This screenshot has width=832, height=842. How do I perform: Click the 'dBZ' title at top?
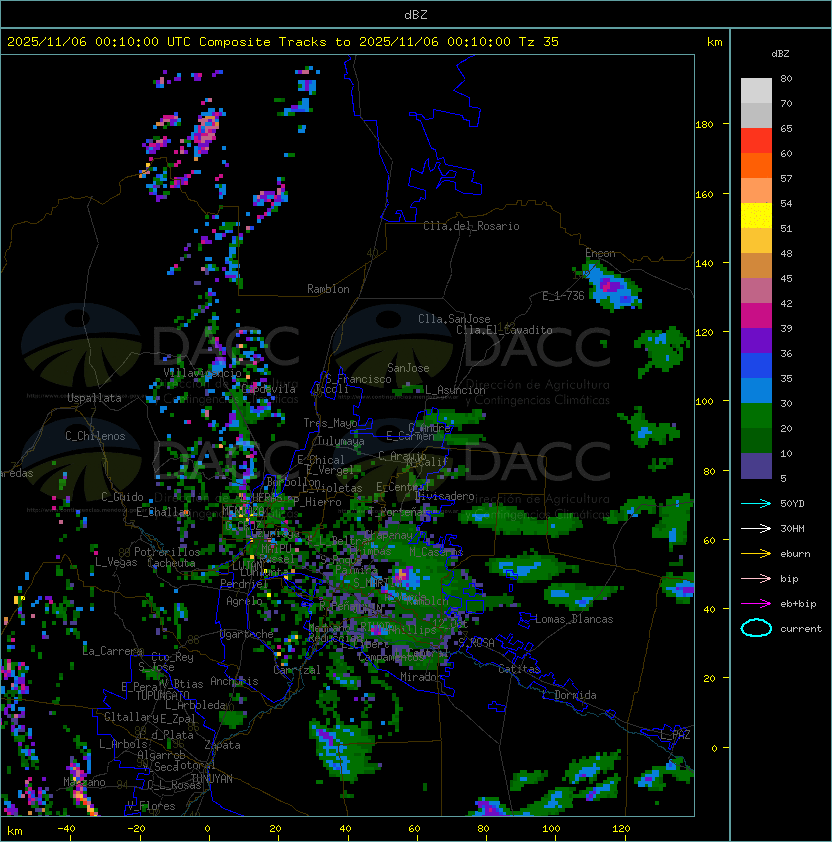coord(416,14)
